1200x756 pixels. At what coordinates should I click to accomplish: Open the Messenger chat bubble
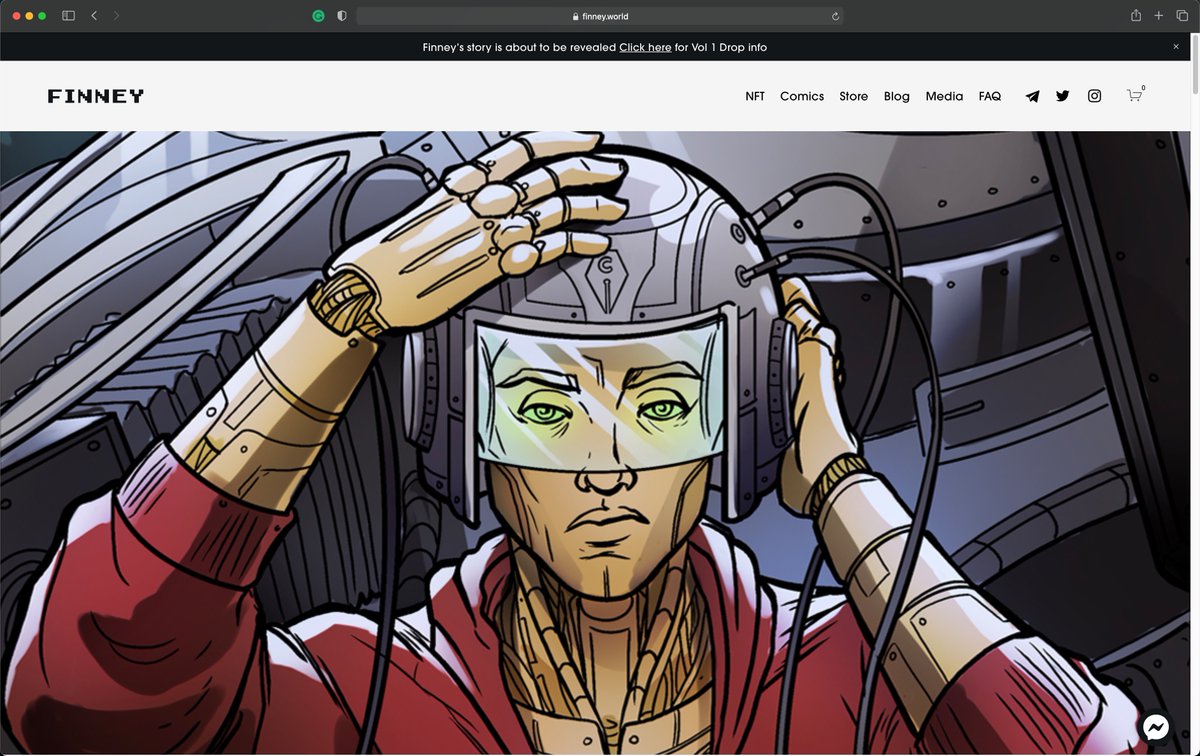point(1157,726)
